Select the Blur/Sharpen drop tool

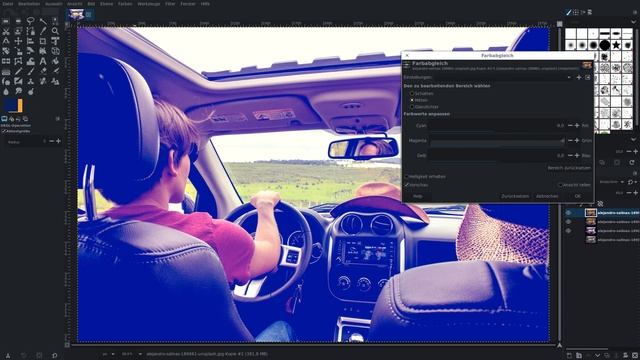coord(6,92)
